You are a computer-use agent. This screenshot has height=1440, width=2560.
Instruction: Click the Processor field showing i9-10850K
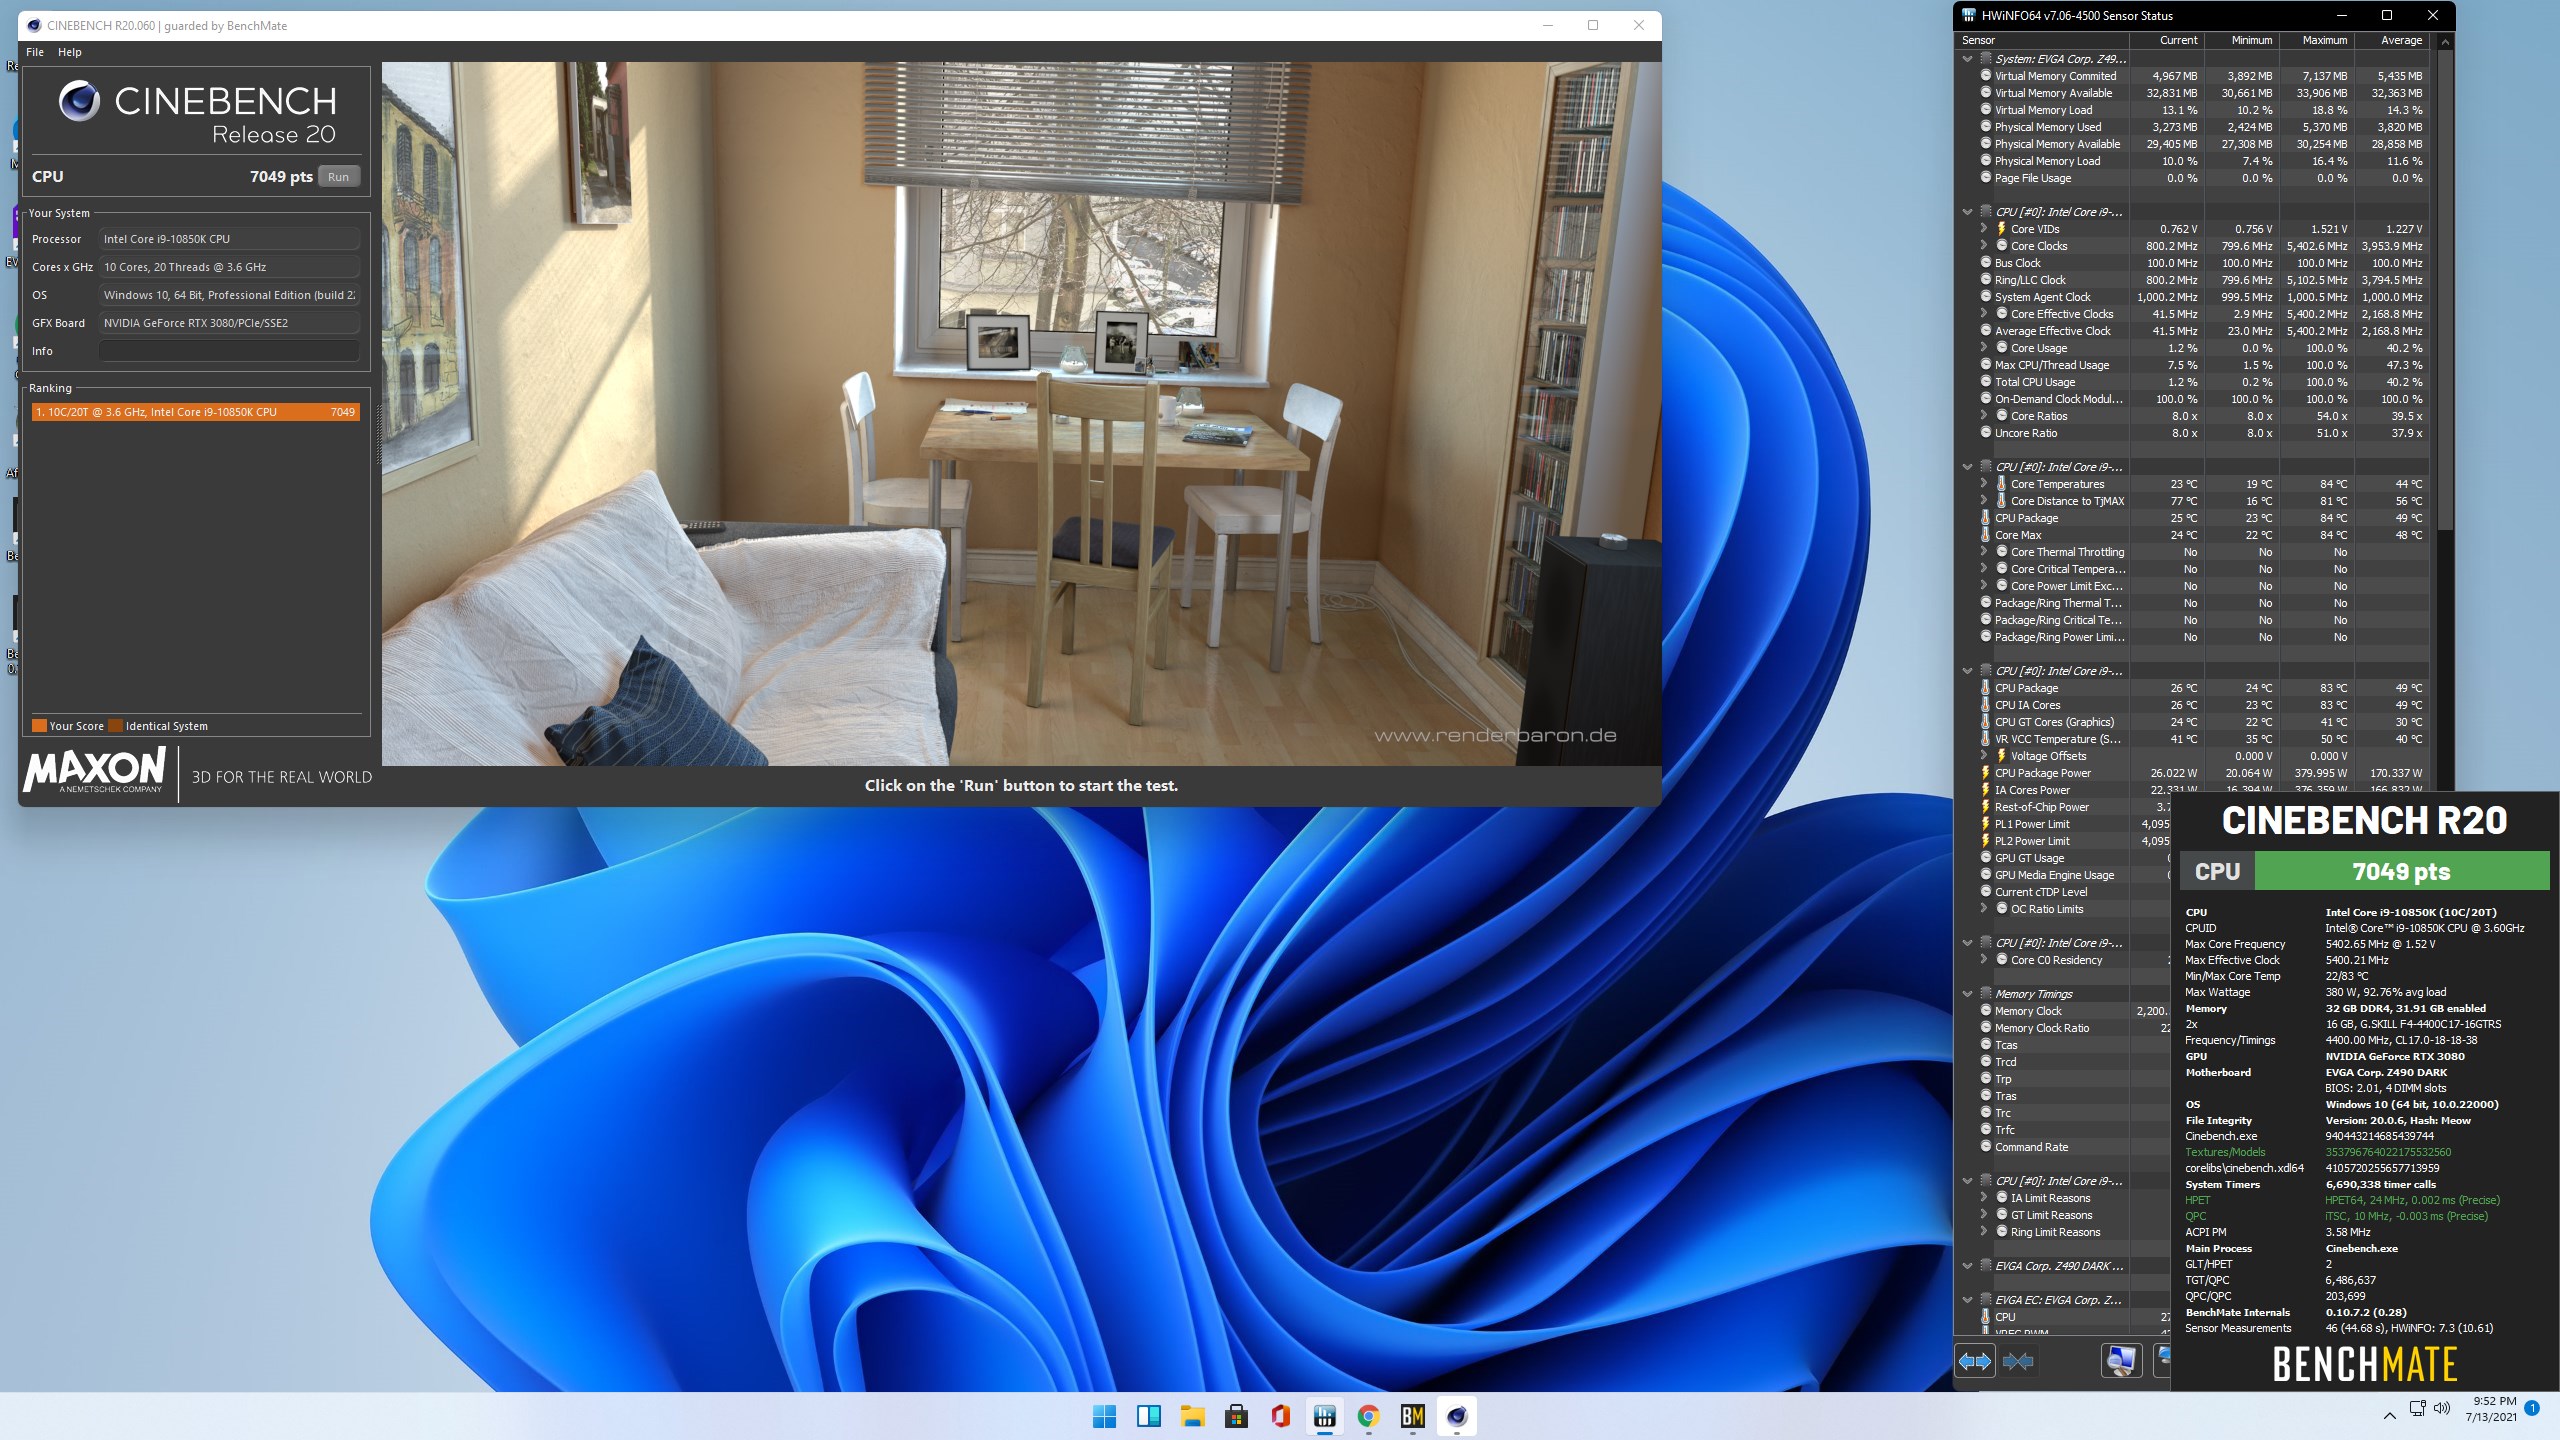point(229,239)
